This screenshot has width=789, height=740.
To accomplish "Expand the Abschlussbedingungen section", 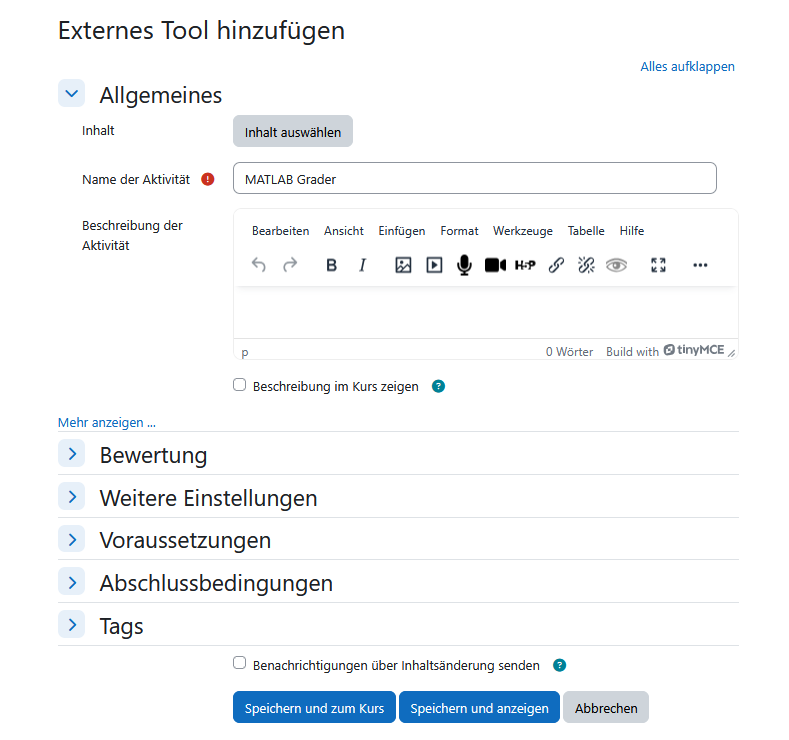I will click(x=71, y=582).
